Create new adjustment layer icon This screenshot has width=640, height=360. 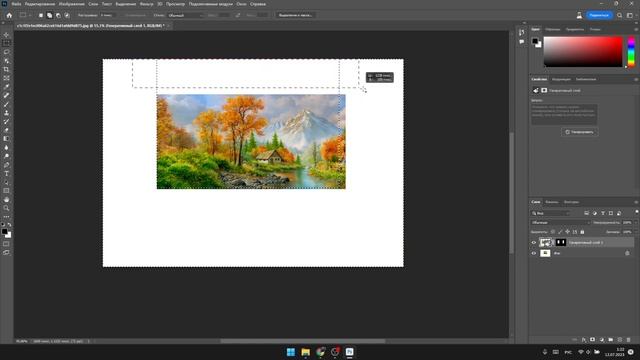tap(602, 340)
